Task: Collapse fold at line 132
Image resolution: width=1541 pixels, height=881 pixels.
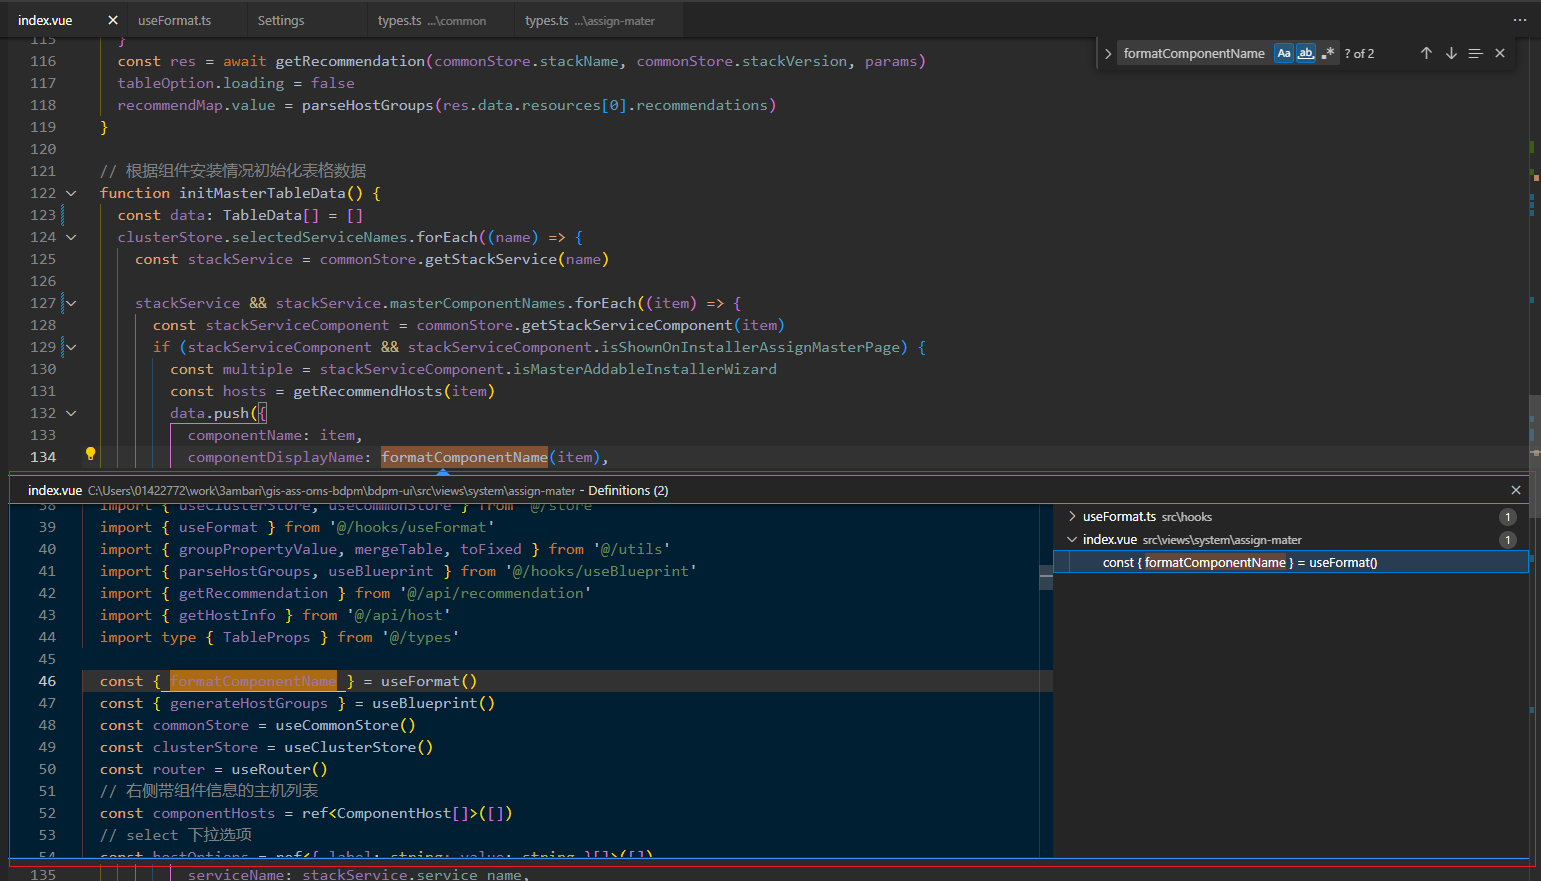Action: 71,413
